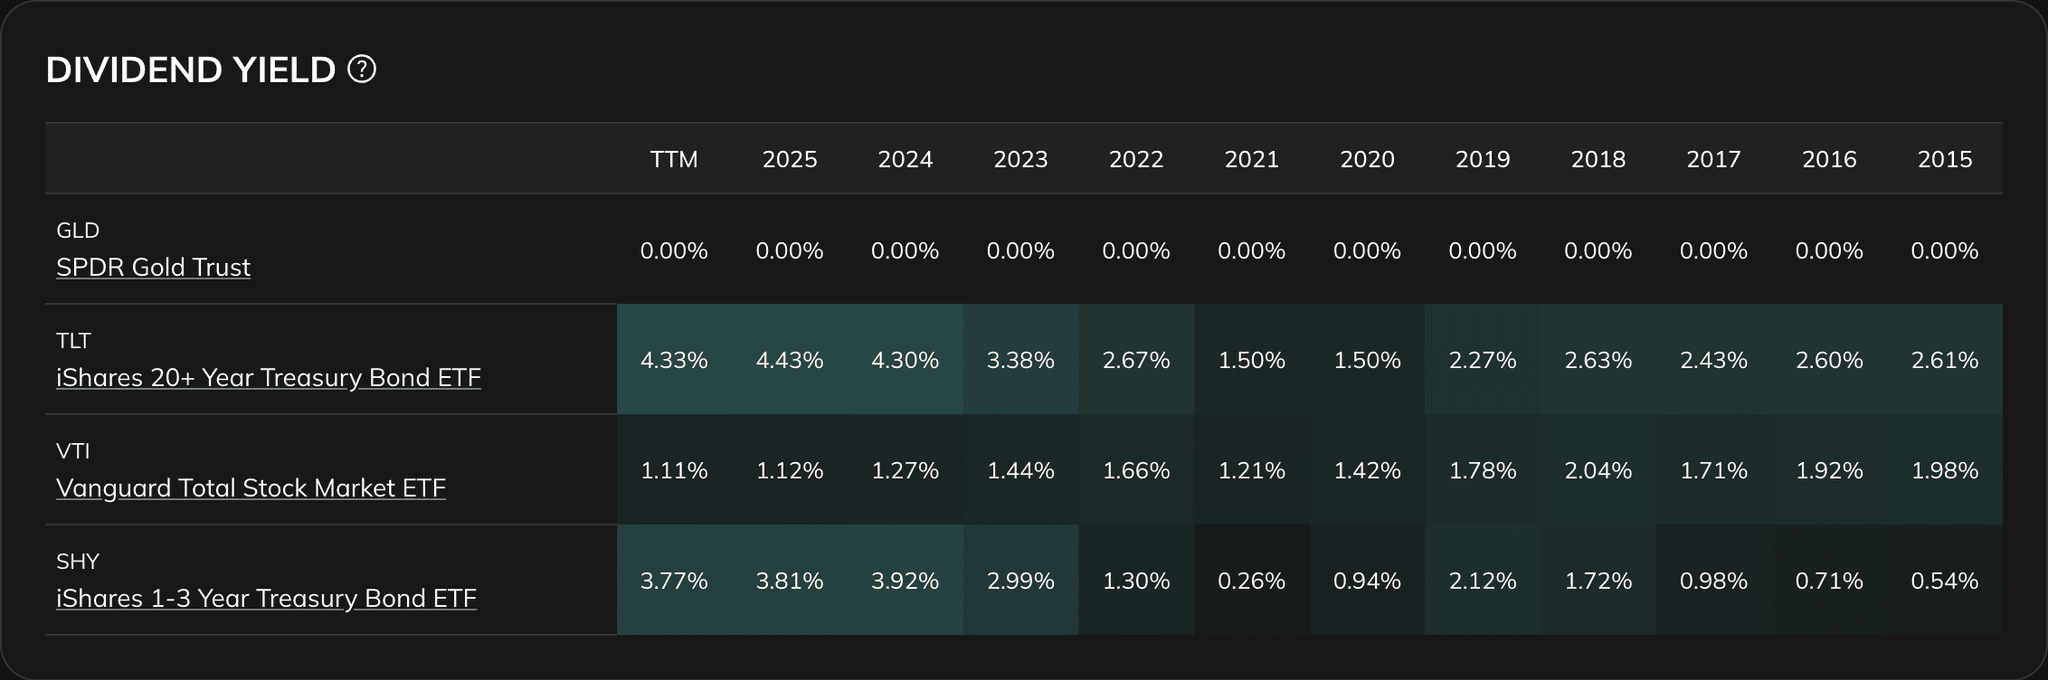Select the 2023 column header
The width and height of the screenshot is (2048, 680).
click(1021, 158)
